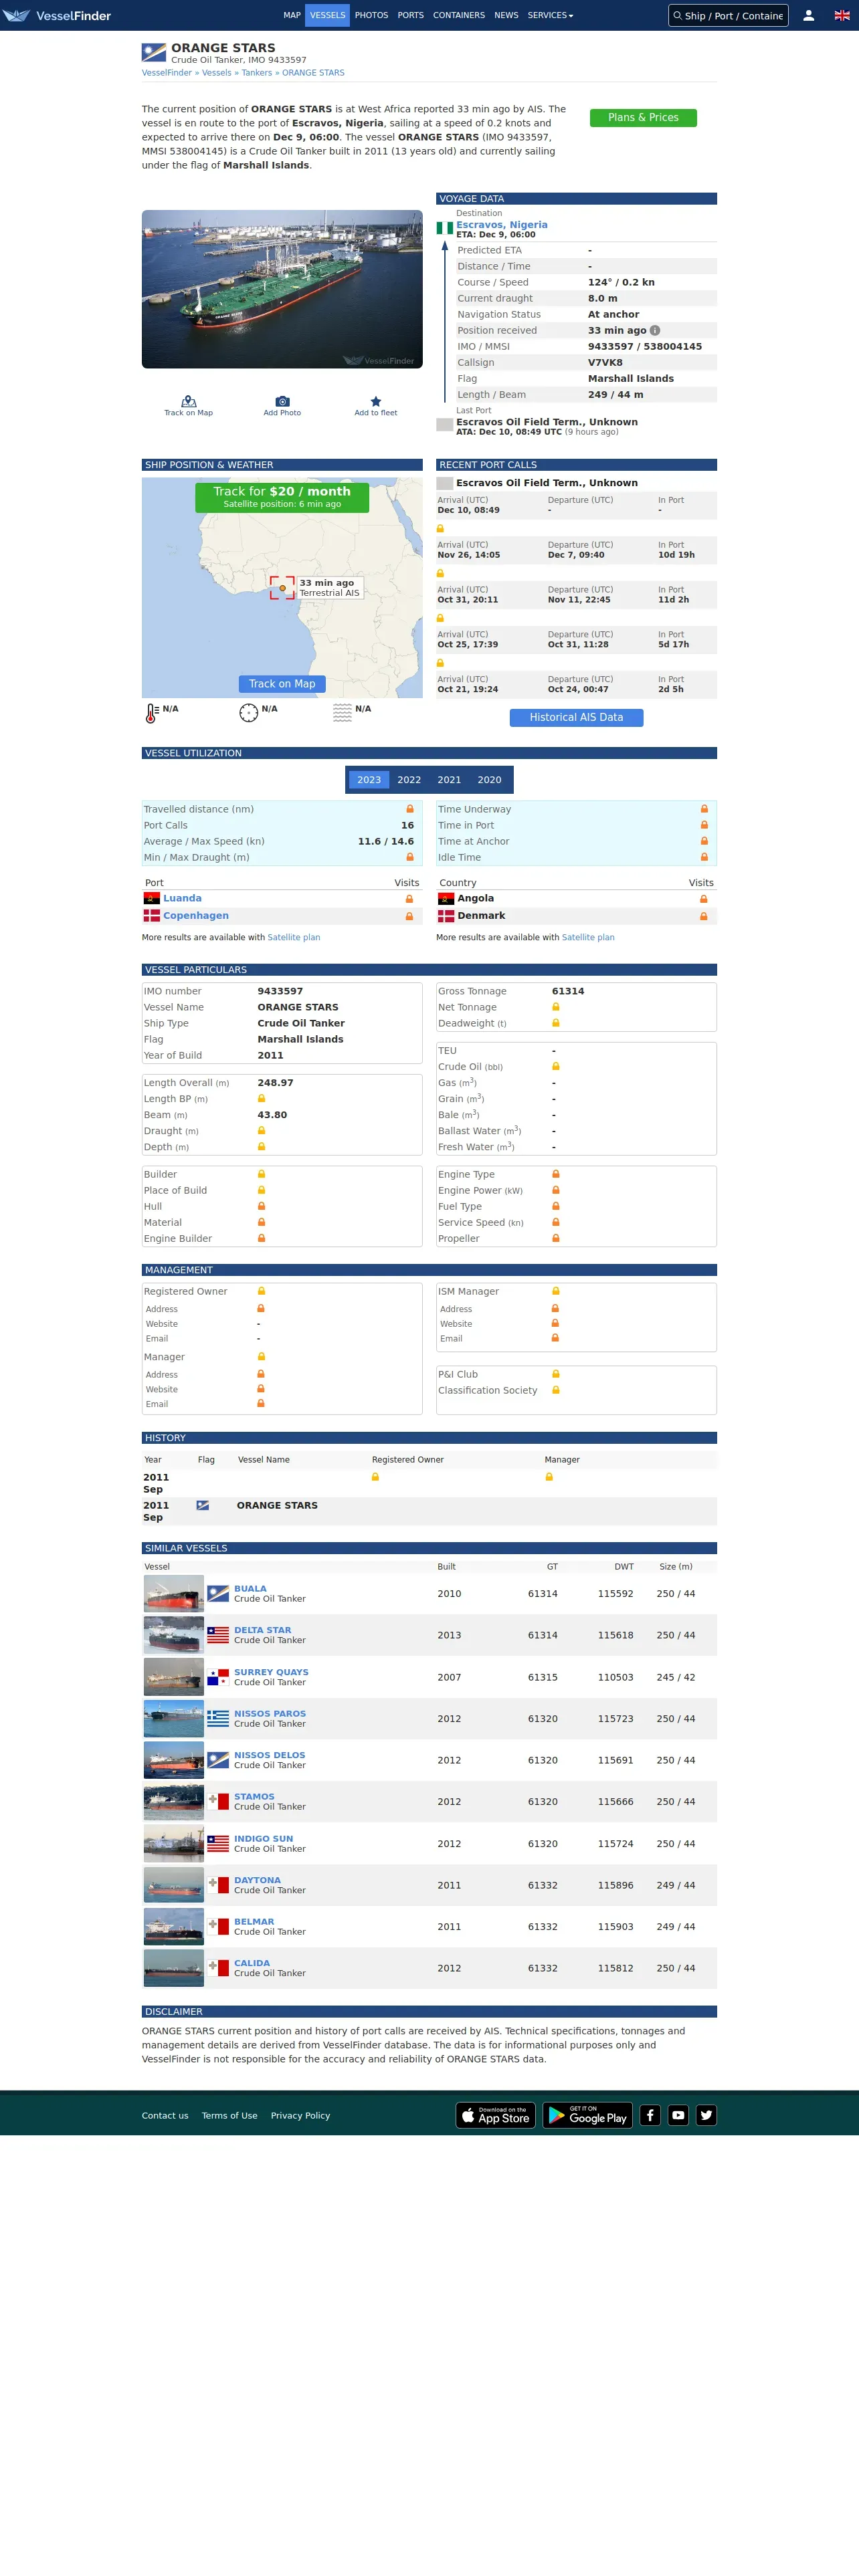Open the Privacy Policy footer link
This screenshot has height=2576, width=859.
300,2116
